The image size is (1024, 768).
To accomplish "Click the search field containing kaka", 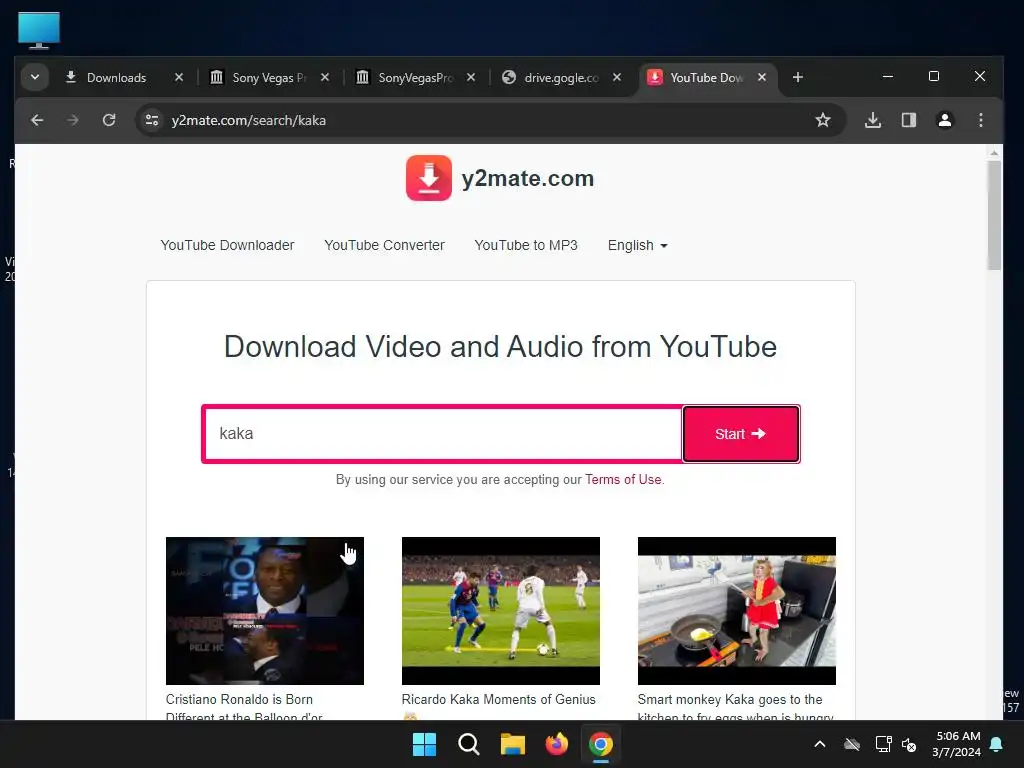I will 443,434.
